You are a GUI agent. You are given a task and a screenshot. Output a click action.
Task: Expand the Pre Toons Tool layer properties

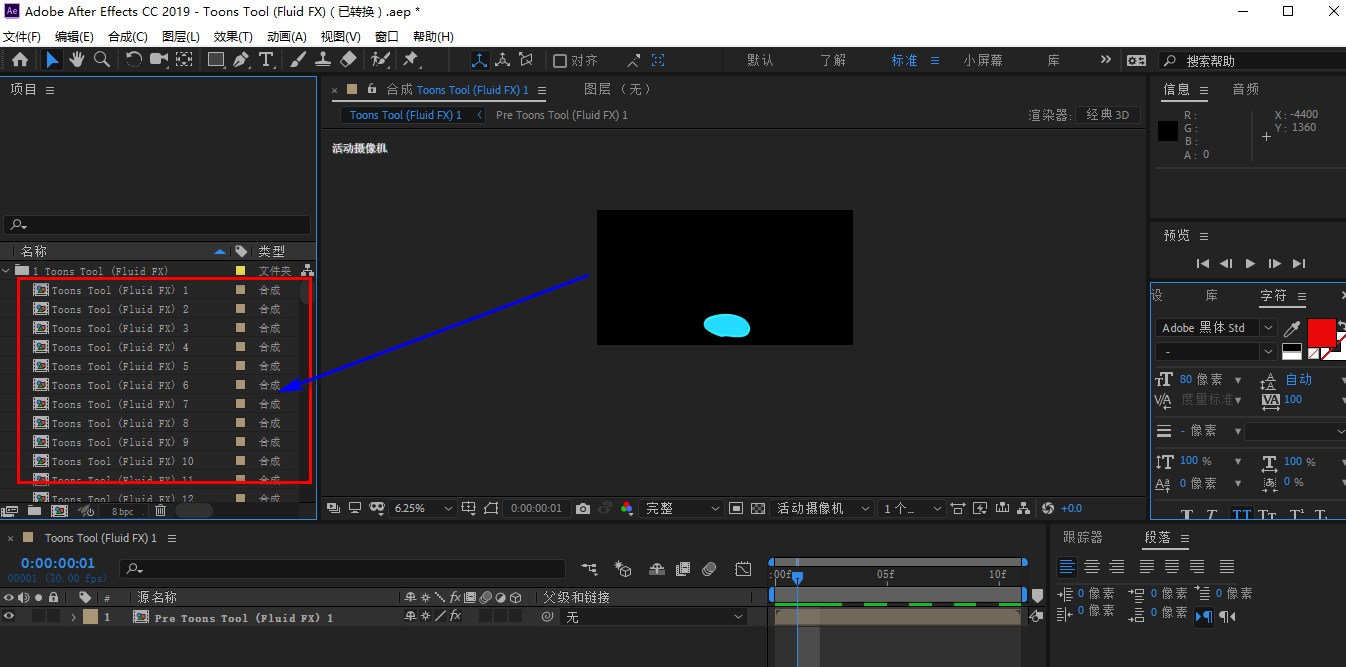(x=73, y=617)
